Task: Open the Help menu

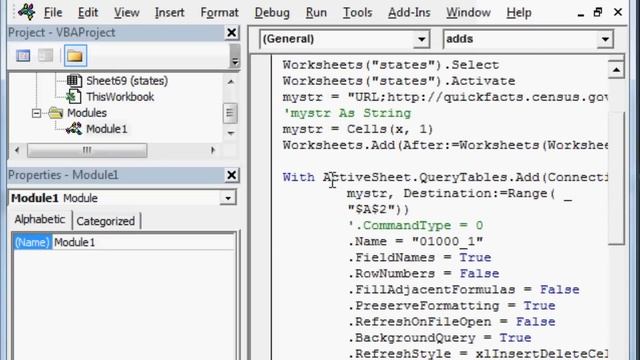Action: [x=519, y=12]
